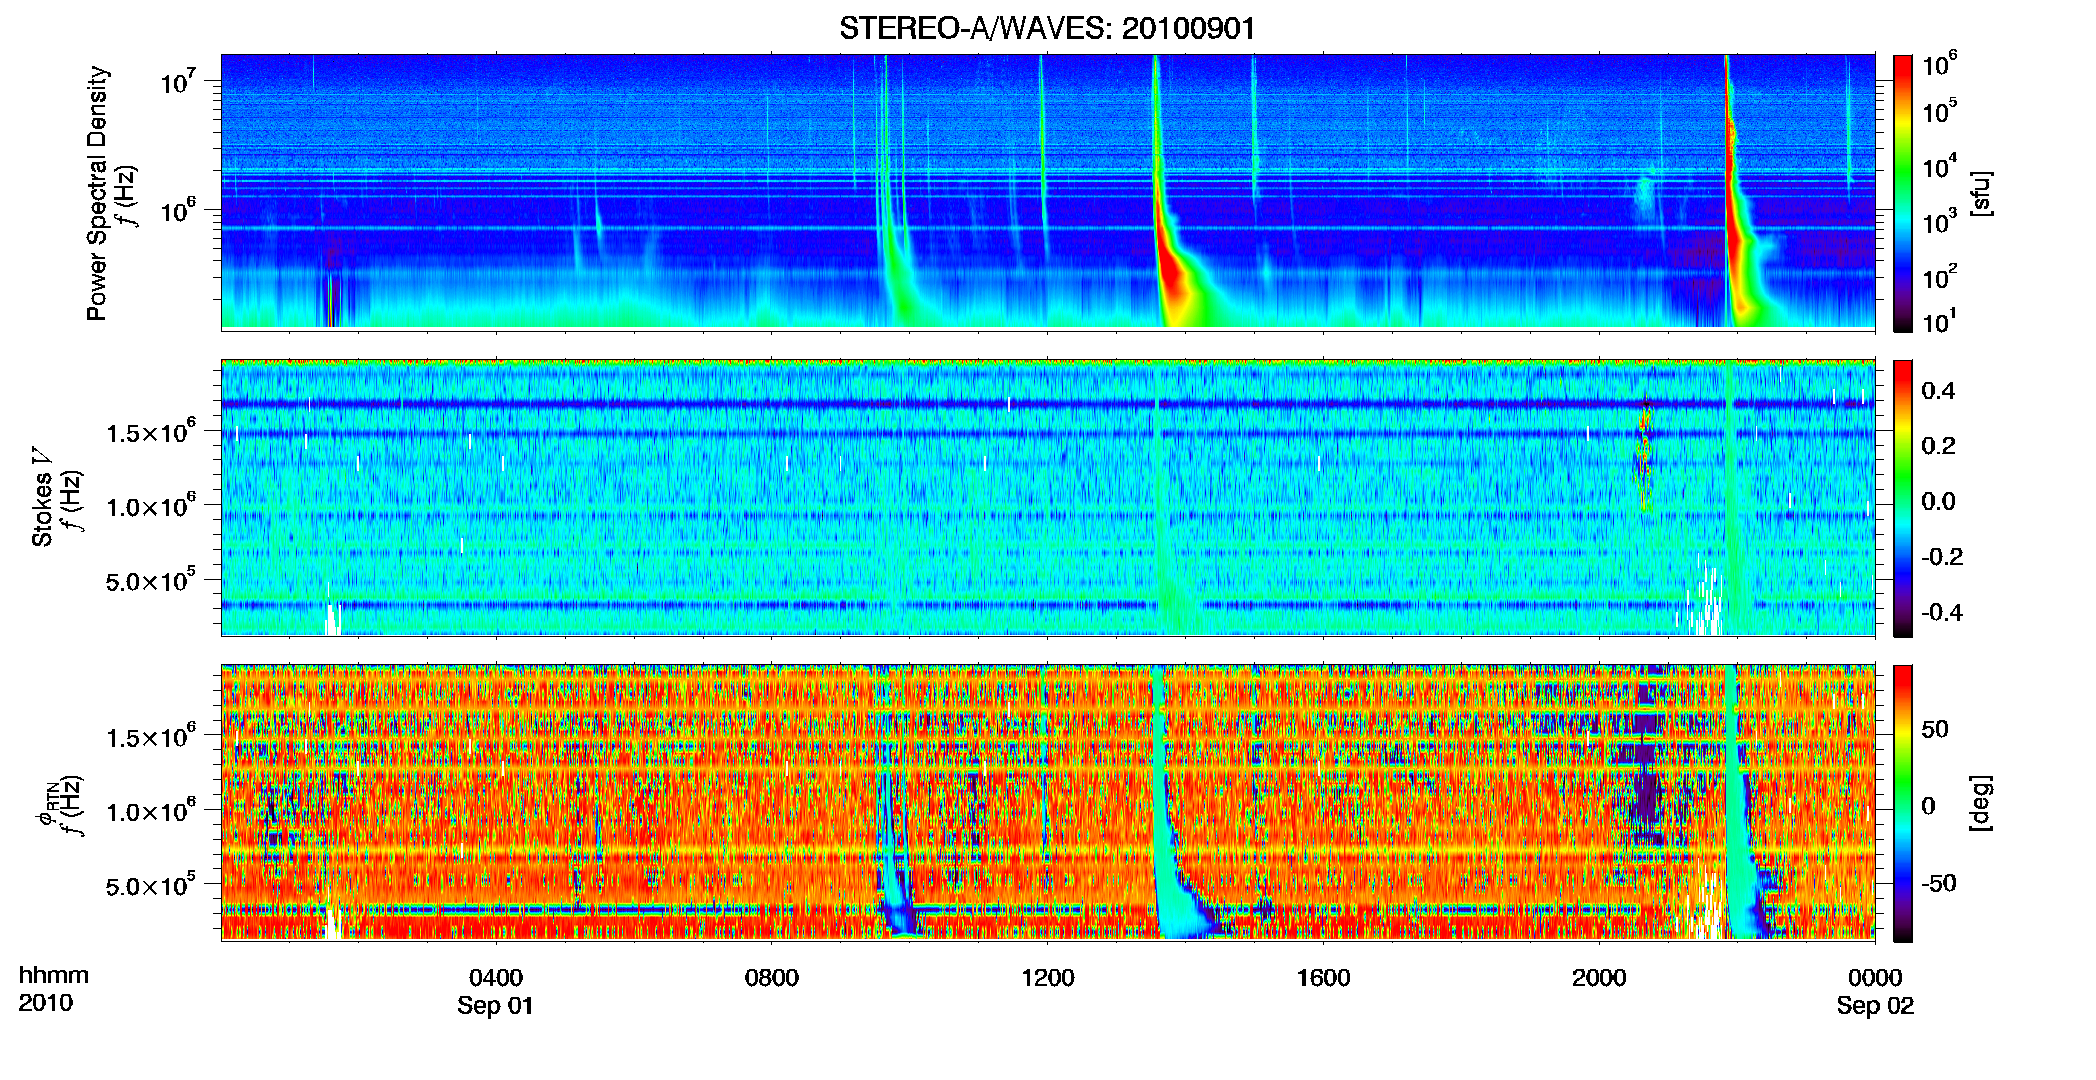The image size is (2096, 1080).
Task: Select the Sep 01 date label
Action: [x=496, y=1006]
